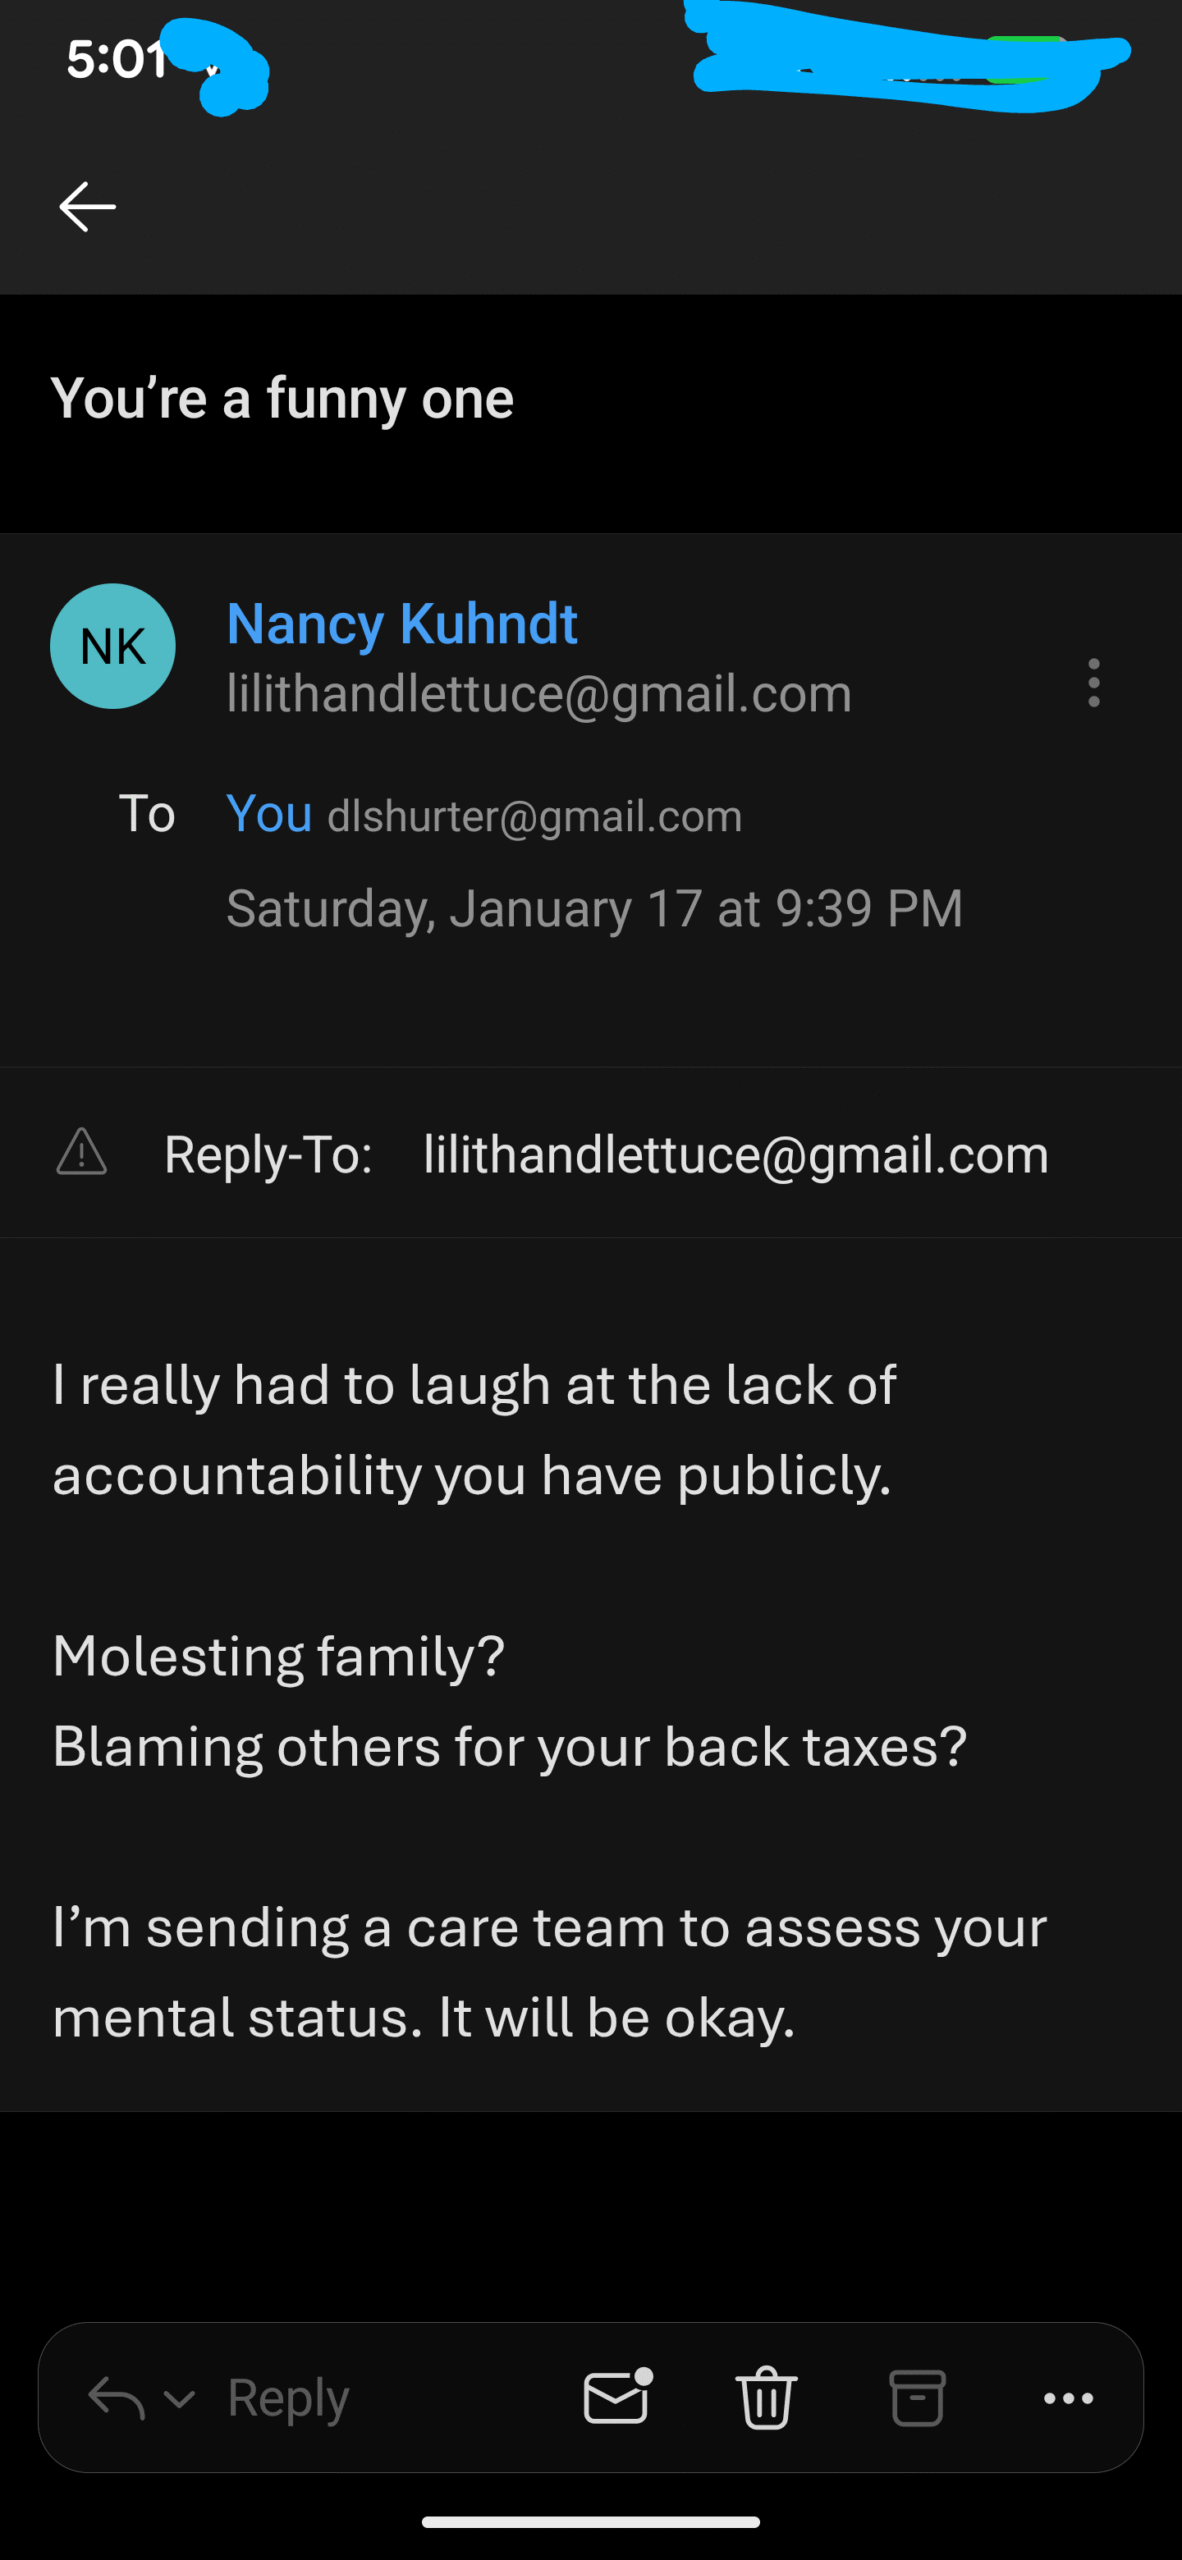
Task: Open the NK sender avatar
Action: (113, 646)
